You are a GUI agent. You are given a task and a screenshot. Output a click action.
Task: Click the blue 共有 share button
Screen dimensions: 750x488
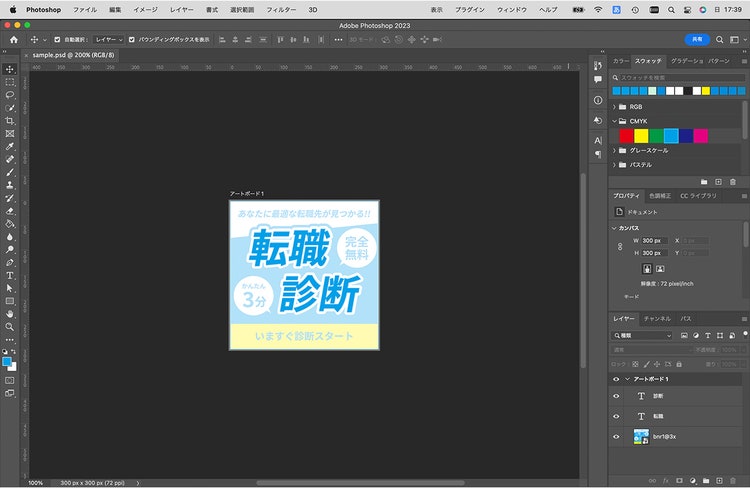(697, 40)
